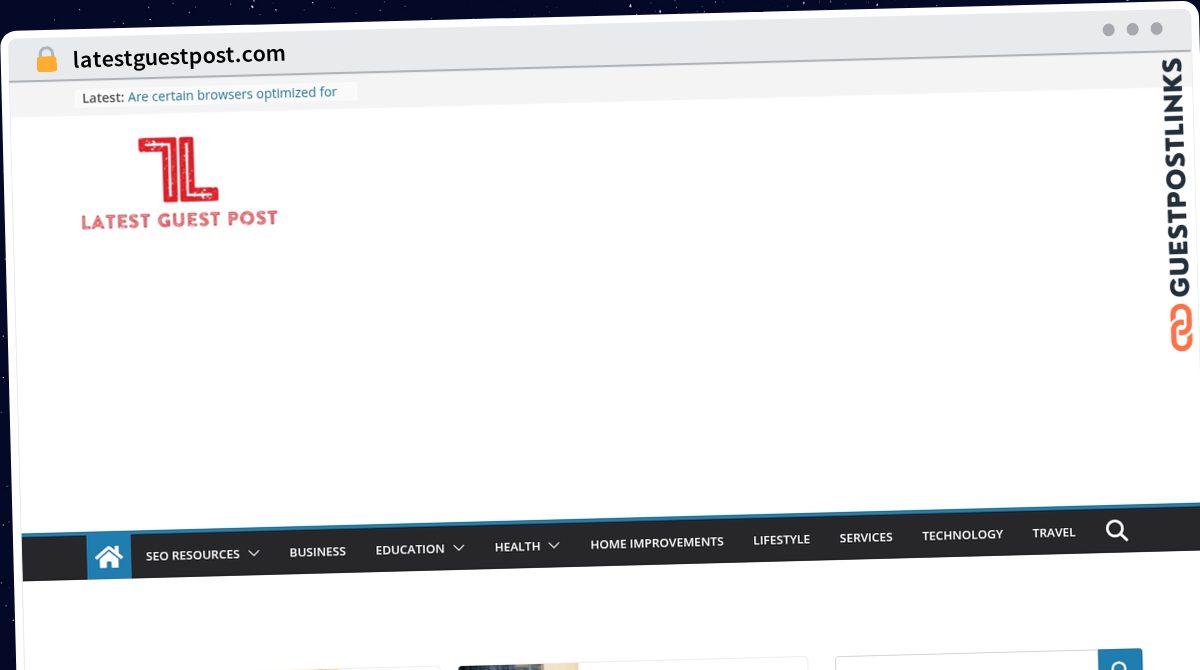Expand the SEO Resources dropdown chevron
The image size is (1200, 670).
254,553
